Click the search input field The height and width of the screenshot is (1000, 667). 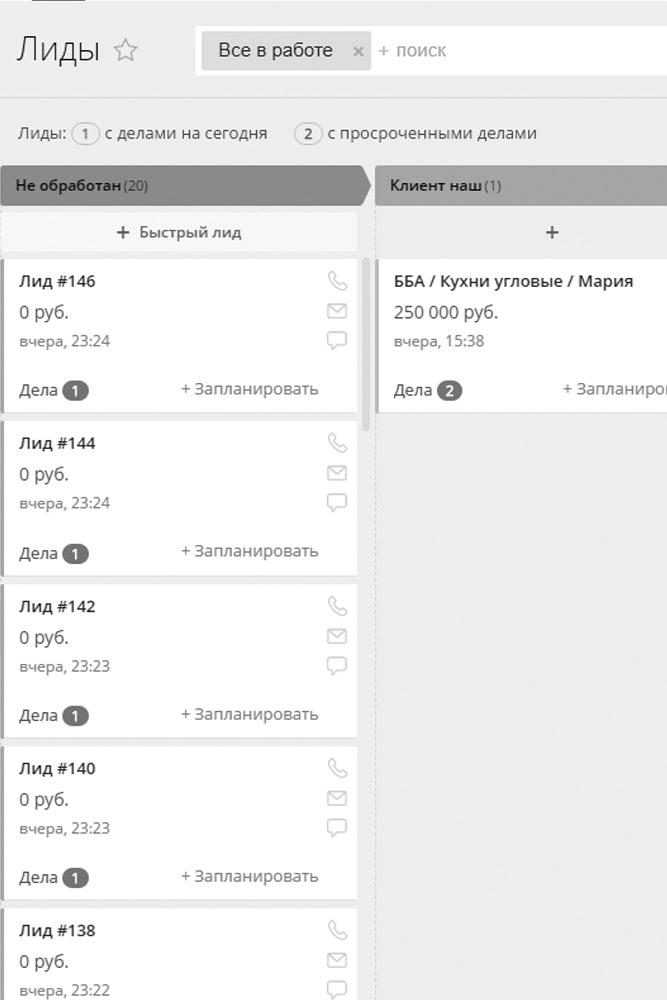point(500,51)
